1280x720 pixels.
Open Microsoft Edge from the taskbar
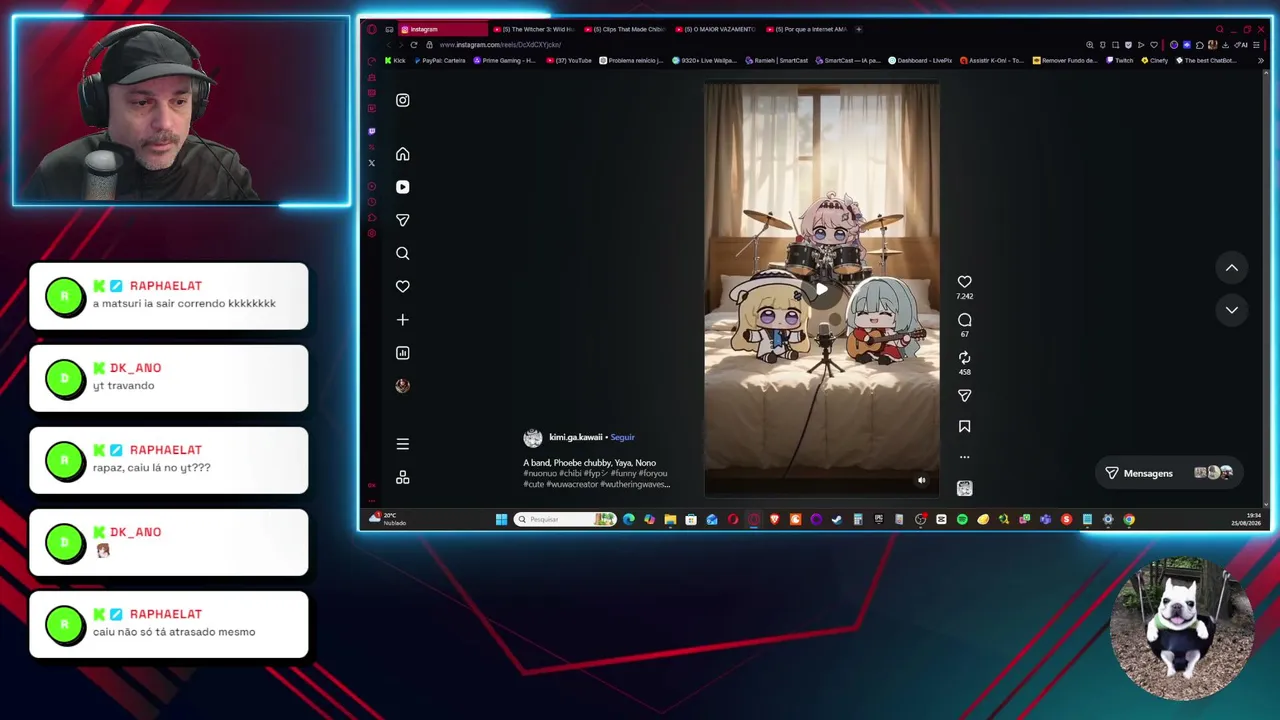click(628, 519)
